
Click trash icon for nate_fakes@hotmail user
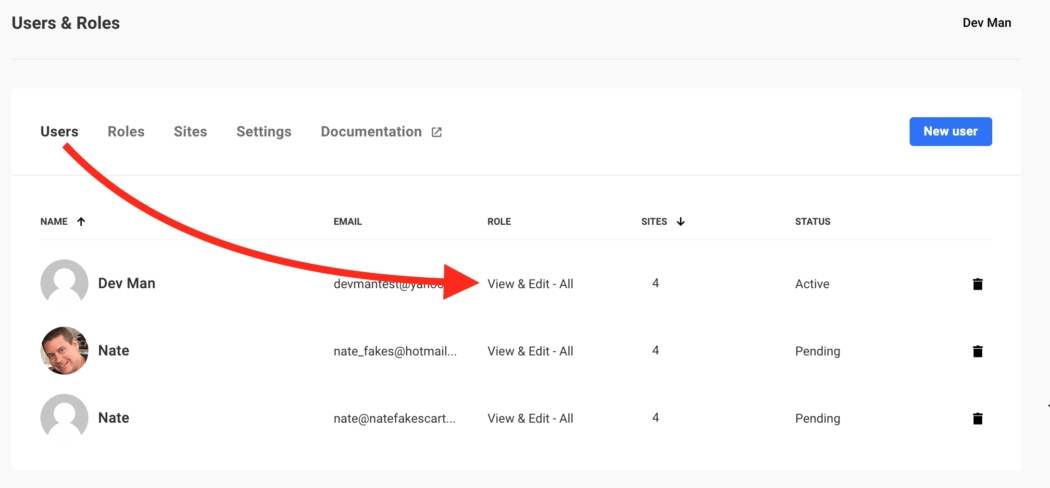(x=977, y=351)
